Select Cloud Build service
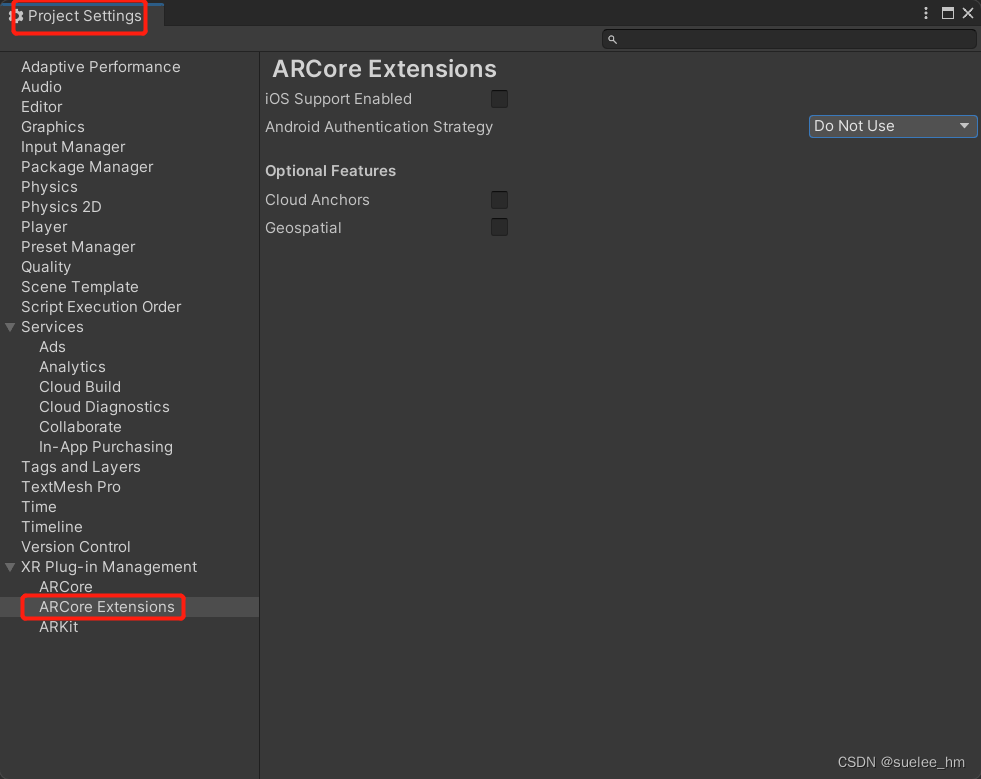 click(80, 387)
